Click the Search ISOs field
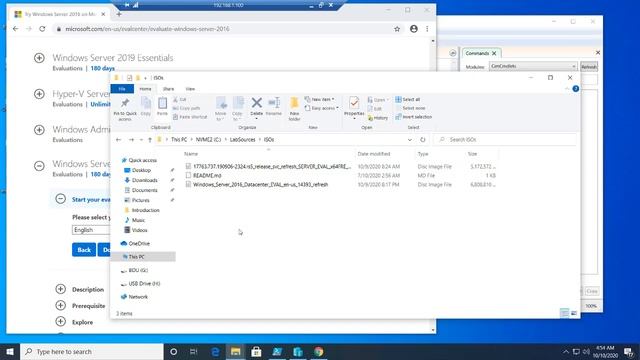This screenshot has height=360, width=640. [x=505, y=140]
